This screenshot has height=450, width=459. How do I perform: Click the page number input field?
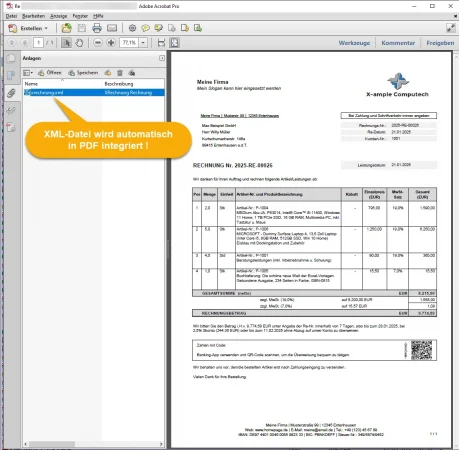coord(38,43)
